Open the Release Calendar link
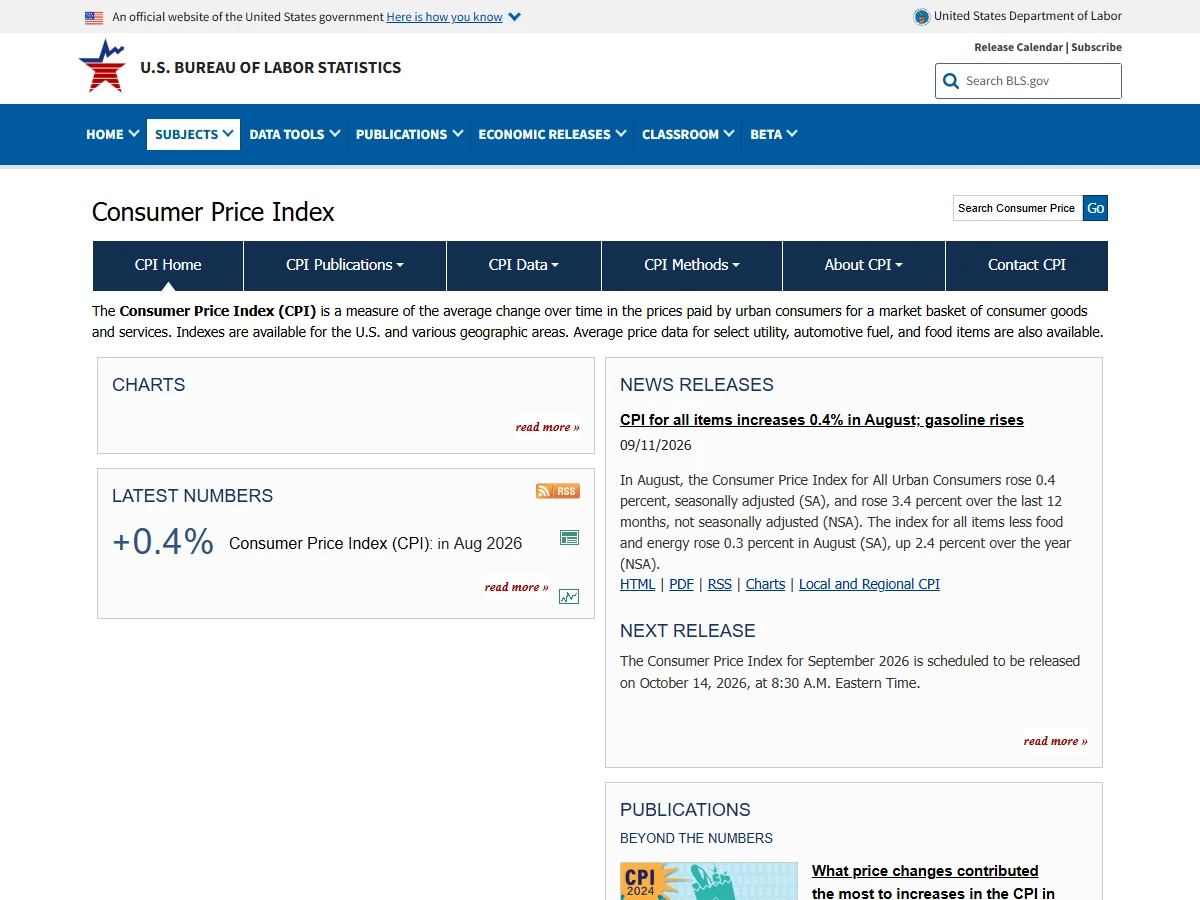Screen dimensions: 1200x900 [1019, 47]
